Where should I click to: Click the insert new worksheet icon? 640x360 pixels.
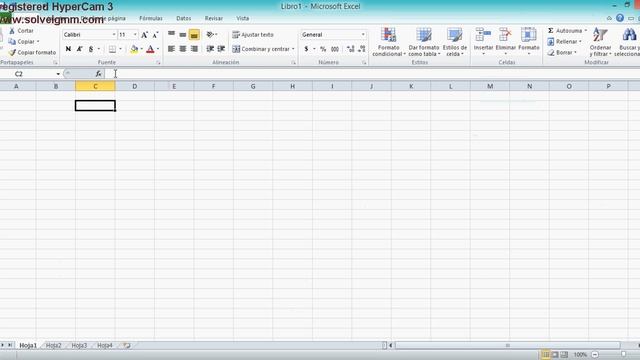tap(127, 345)
